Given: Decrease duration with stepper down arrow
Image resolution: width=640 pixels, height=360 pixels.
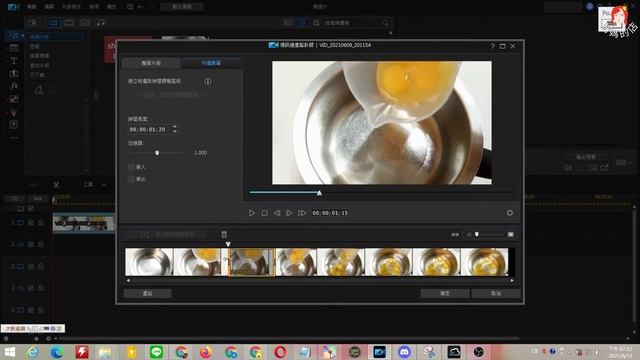Looking at the screenshot, I should (x=175, y=131).
